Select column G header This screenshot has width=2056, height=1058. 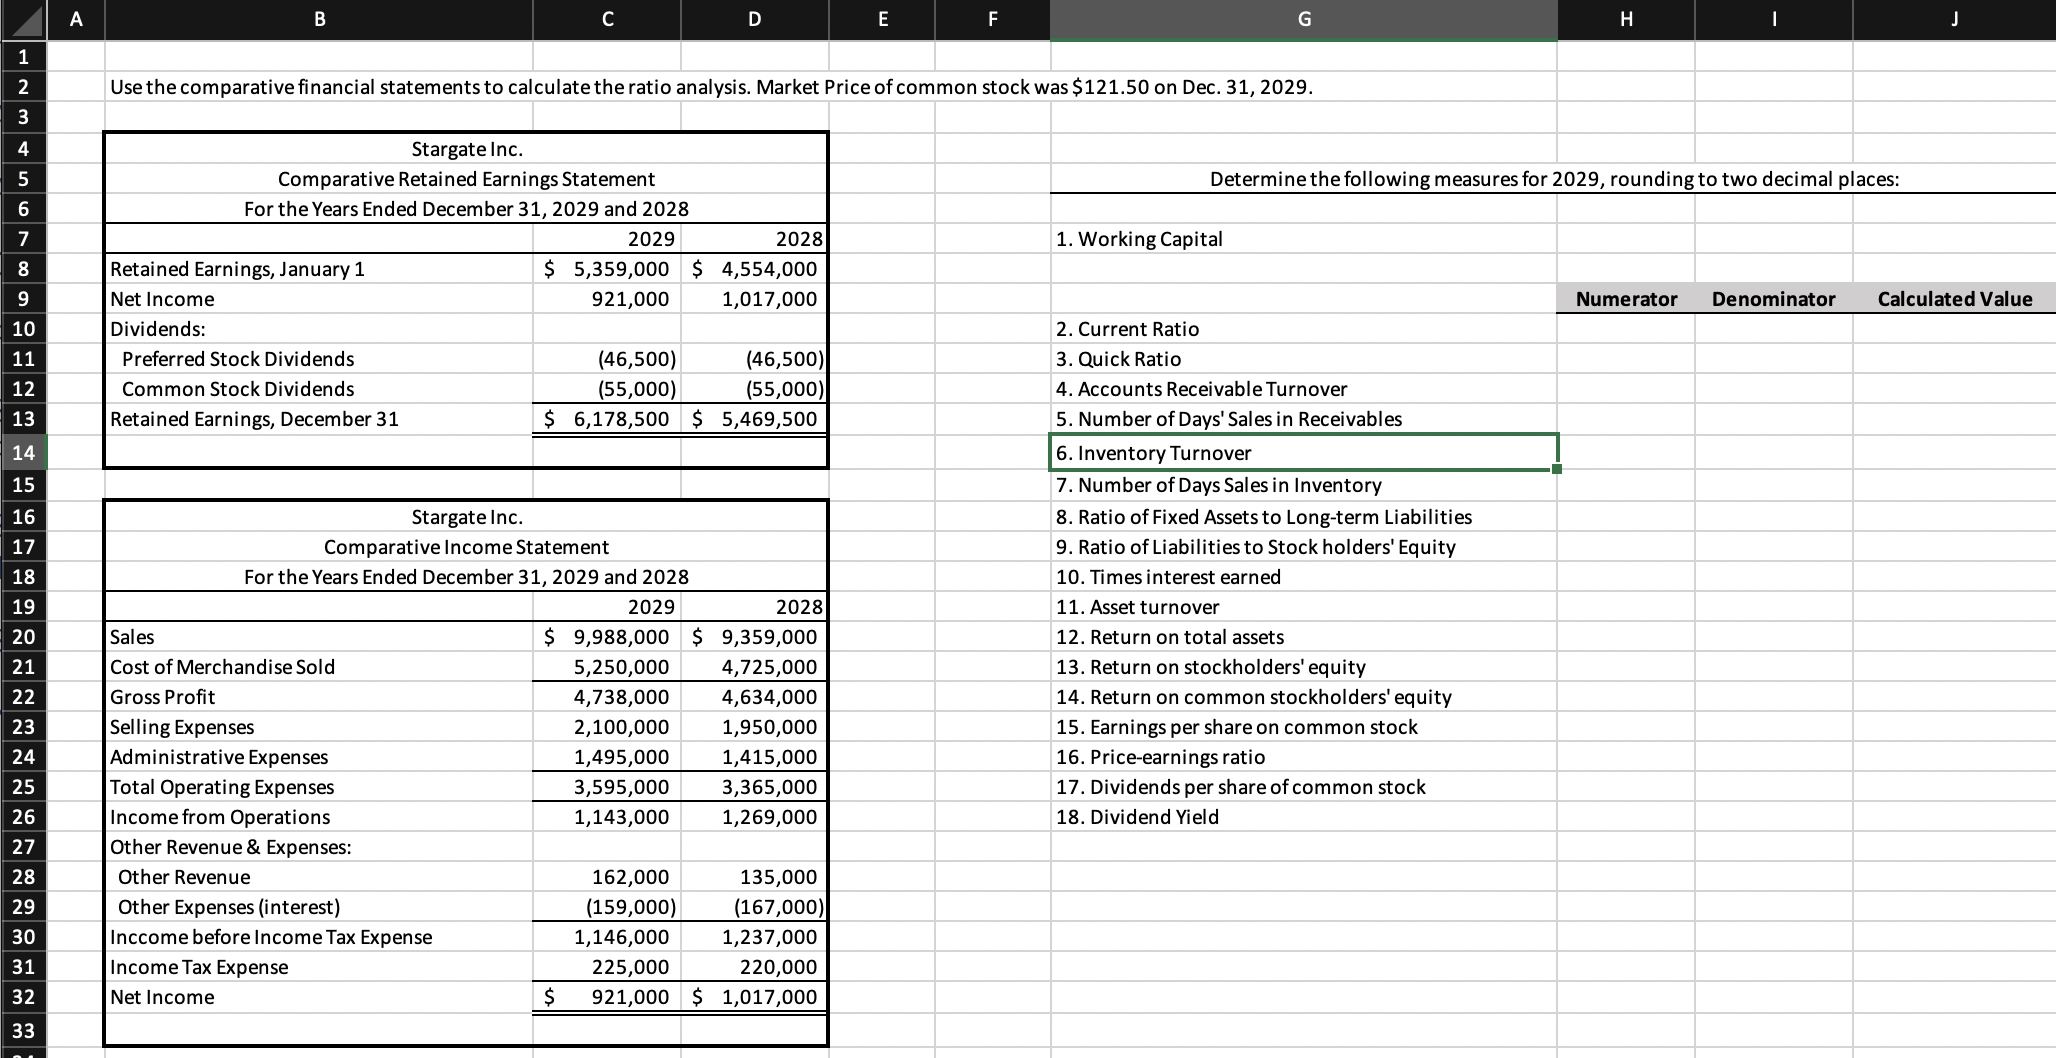click(1302, 19)
